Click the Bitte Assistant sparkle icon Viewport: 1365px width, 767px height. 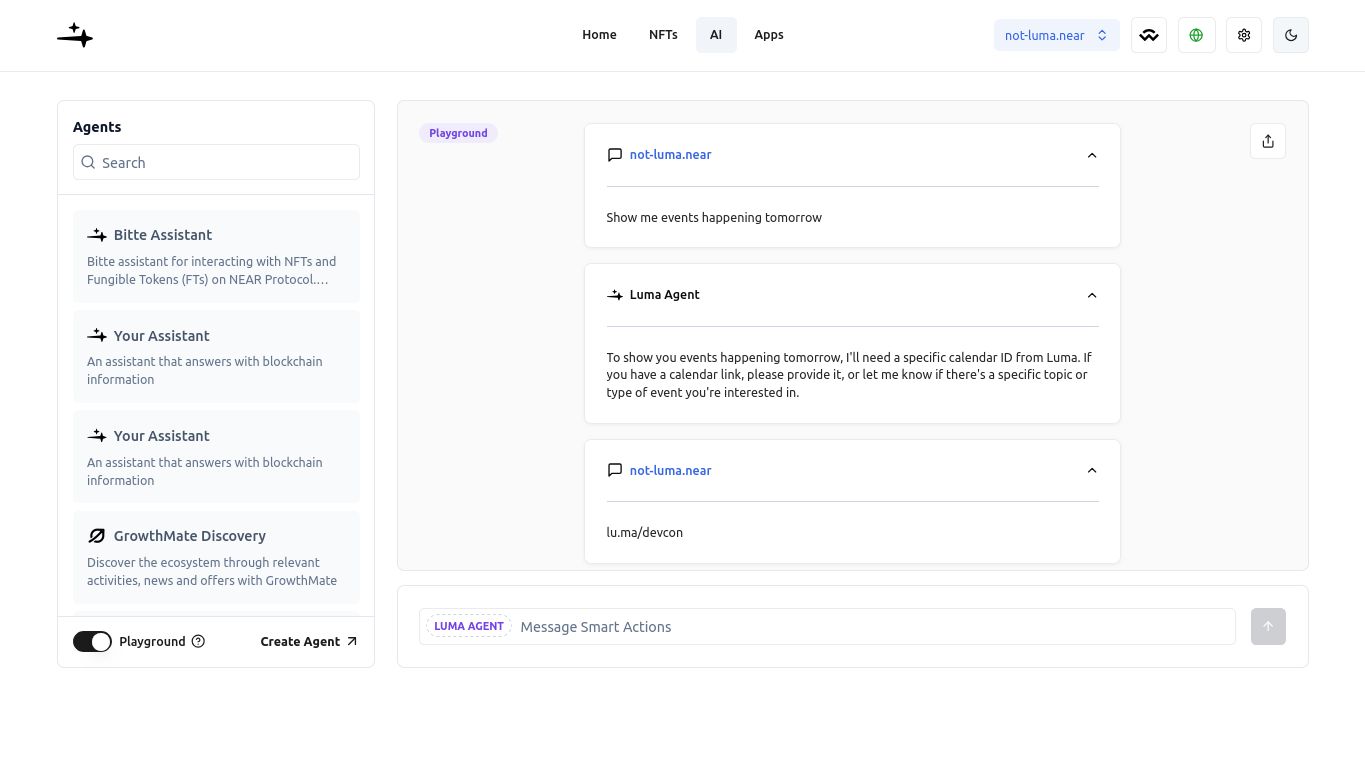click(x=97, y=235)
